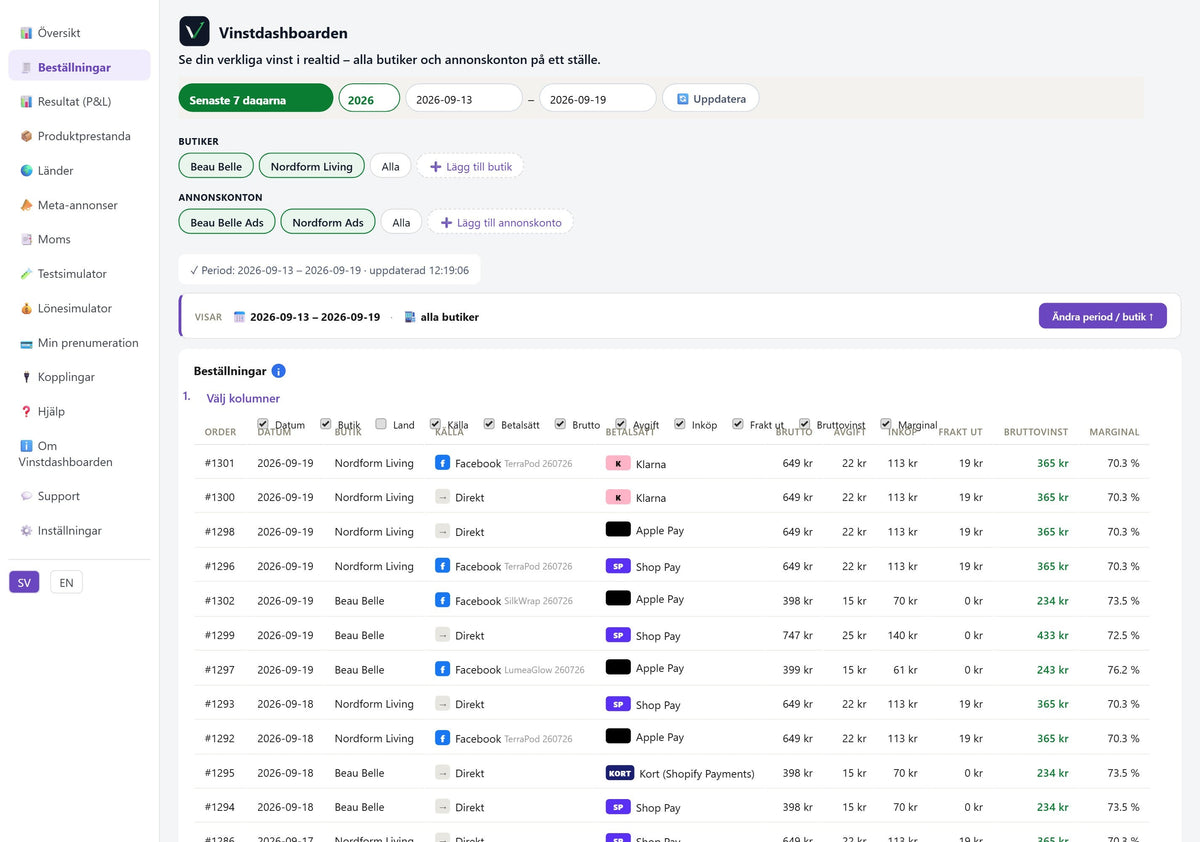1200x842 pixels.
Task: Uncheck the Betalsätt column checkbox
Action: coord(489,424)
